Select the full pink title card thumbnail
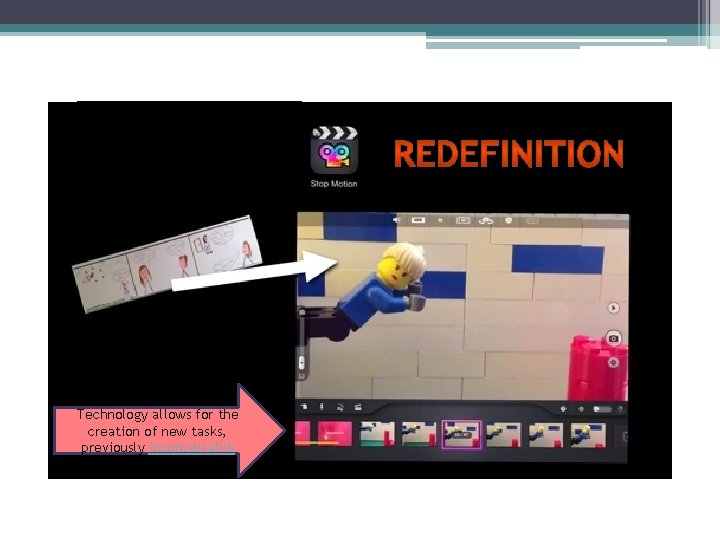This screenshot has width=720, height=540. pos(335,434)
